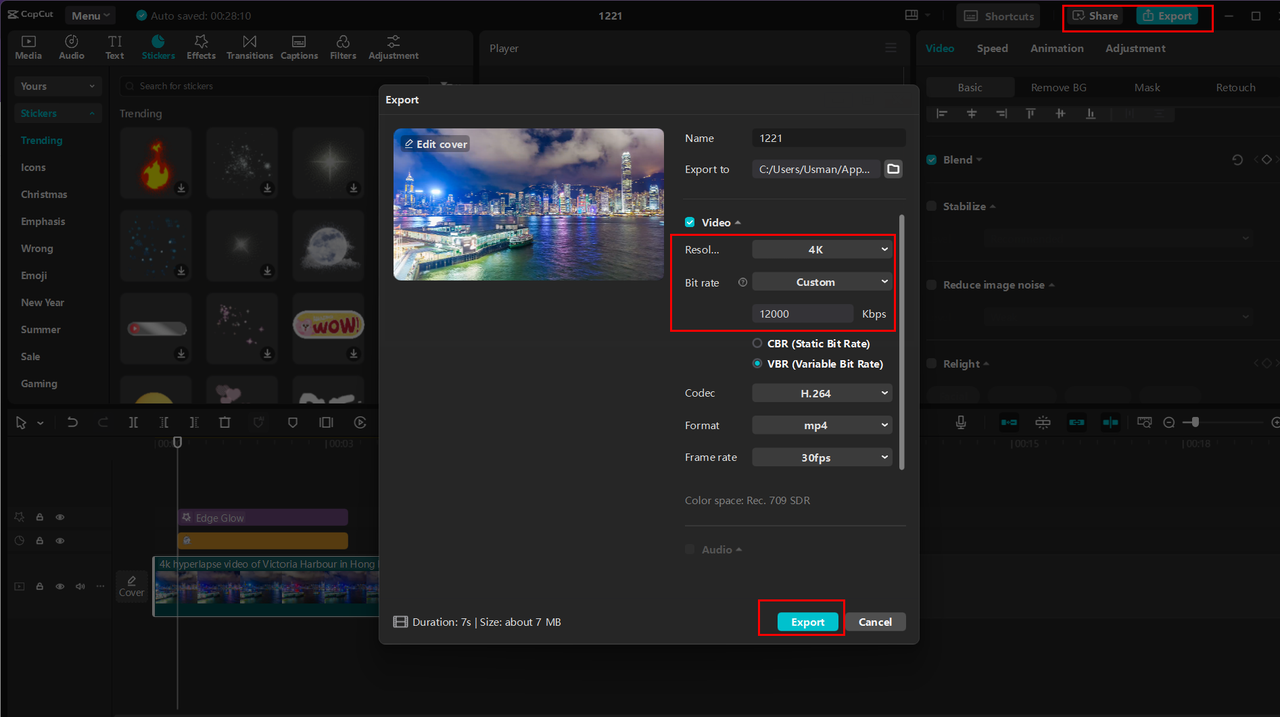Toggle the Audio checkbox in Export dialog
Screen dimensions: 1280x717
click(x=690, y=549)
